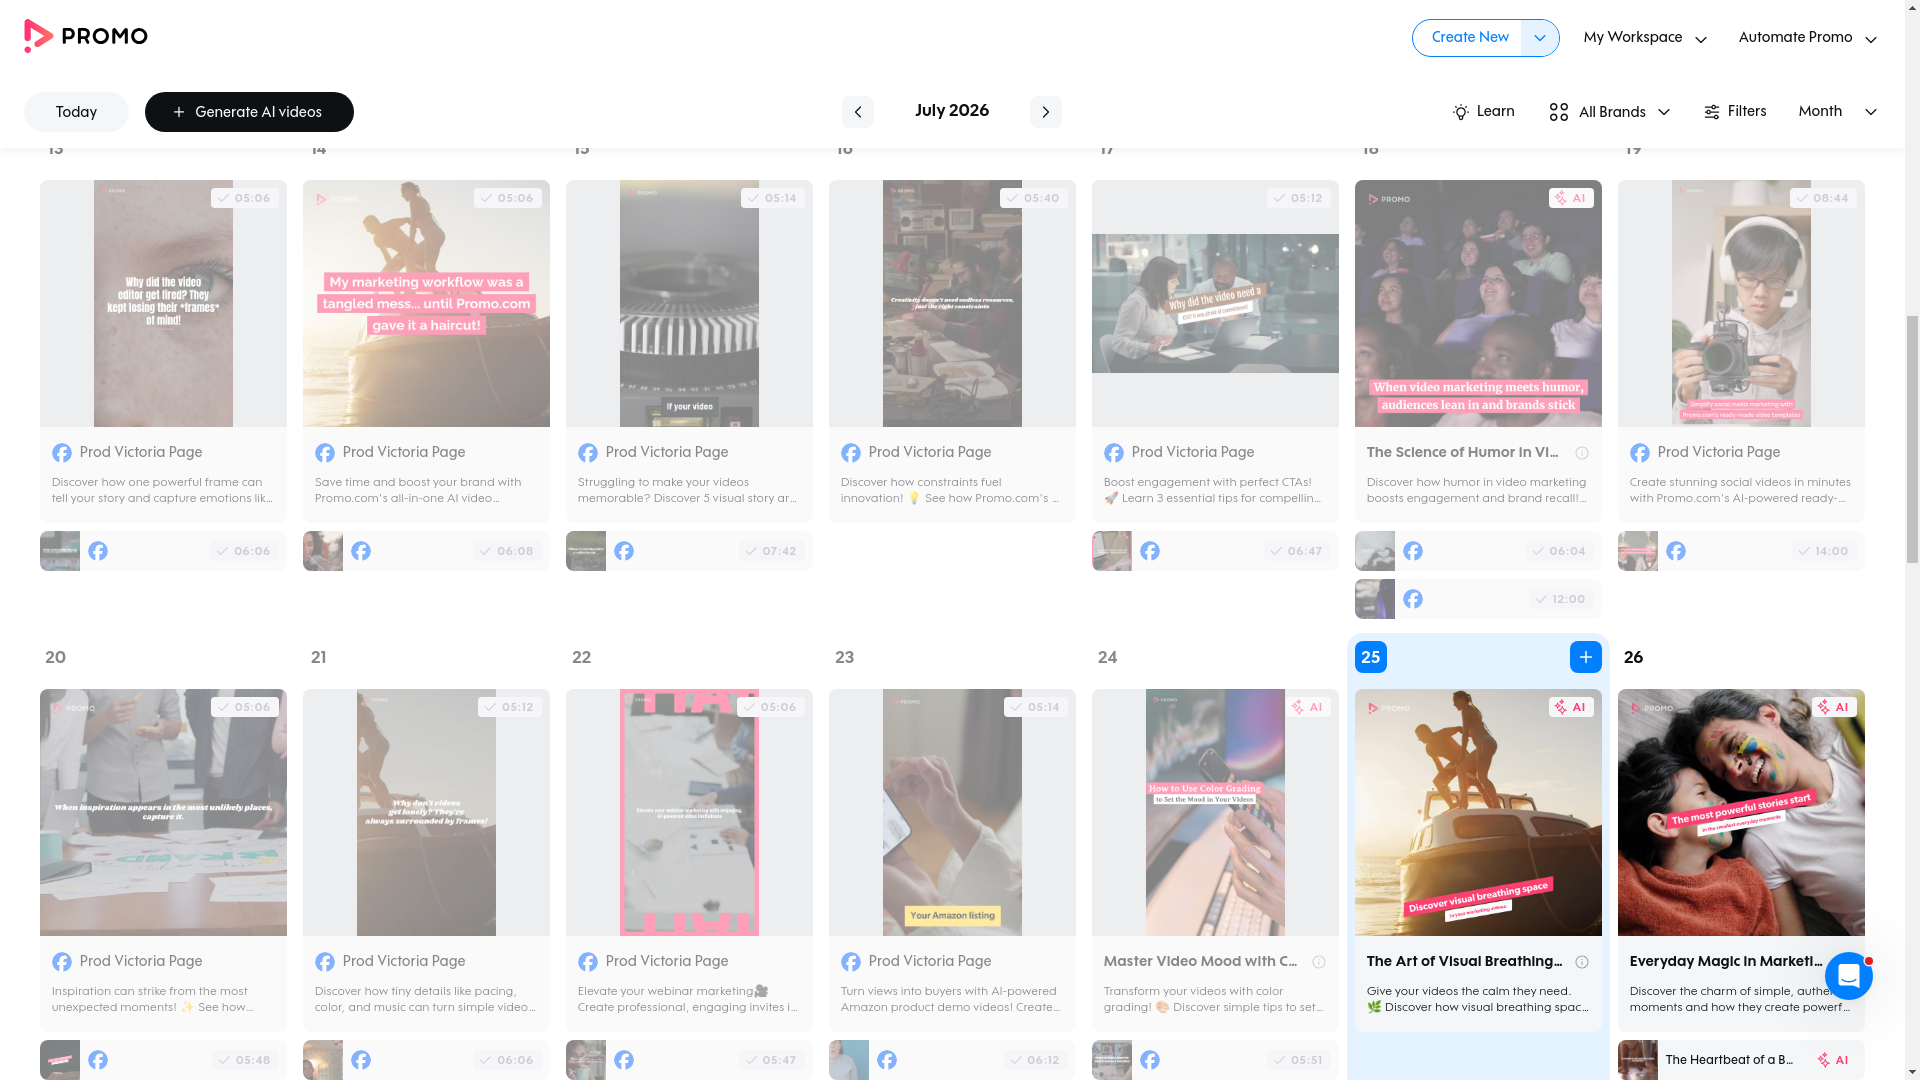
Task: Open the Month view dropdown
Action: click(1837, 112)
